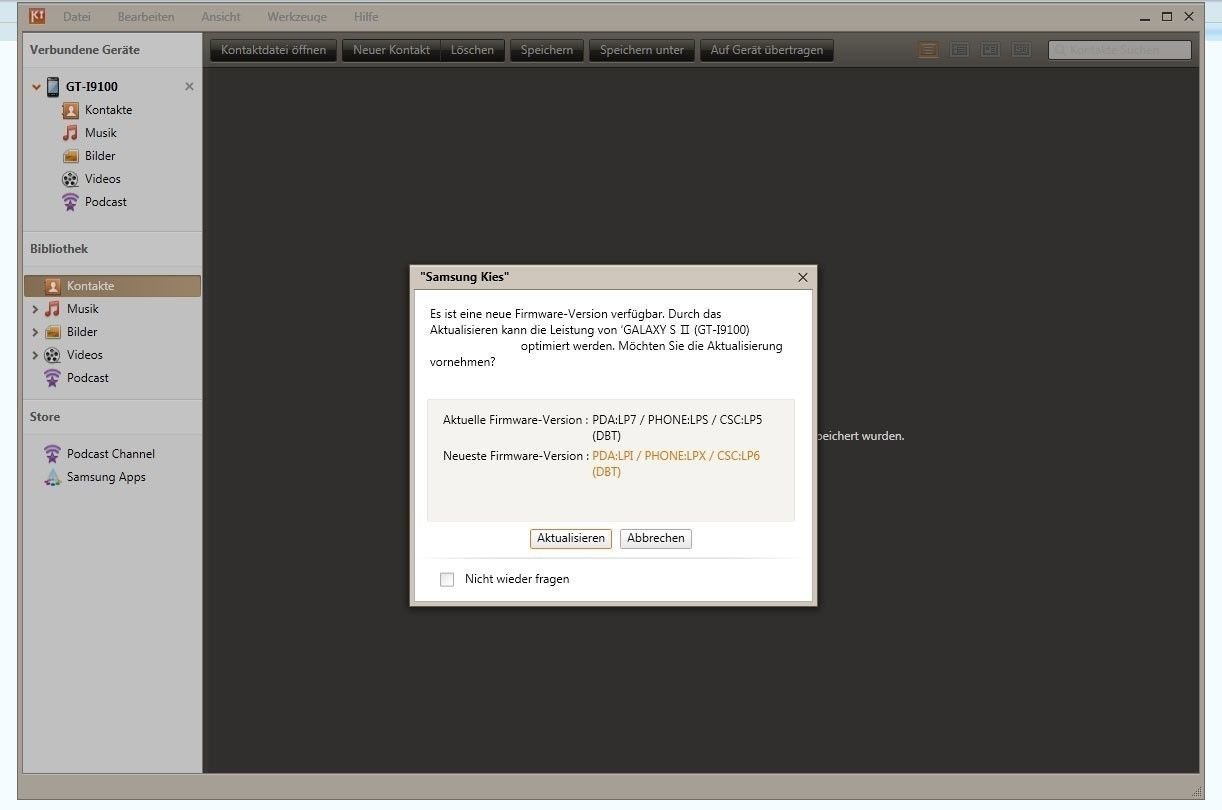Click the 'Auf Gerät übertragen' button
Image resolution: width=1222 pixels, height=810 pixels.
tap(767, 50)
